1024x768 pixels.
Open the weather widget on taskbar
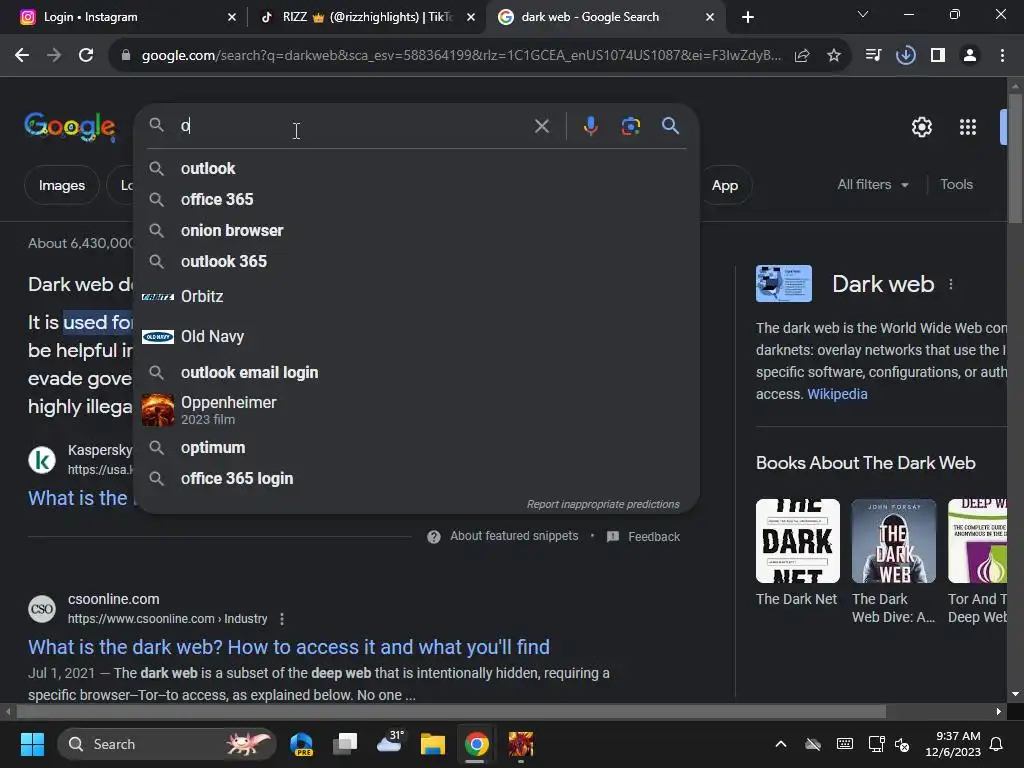click(x=389, y=744)
